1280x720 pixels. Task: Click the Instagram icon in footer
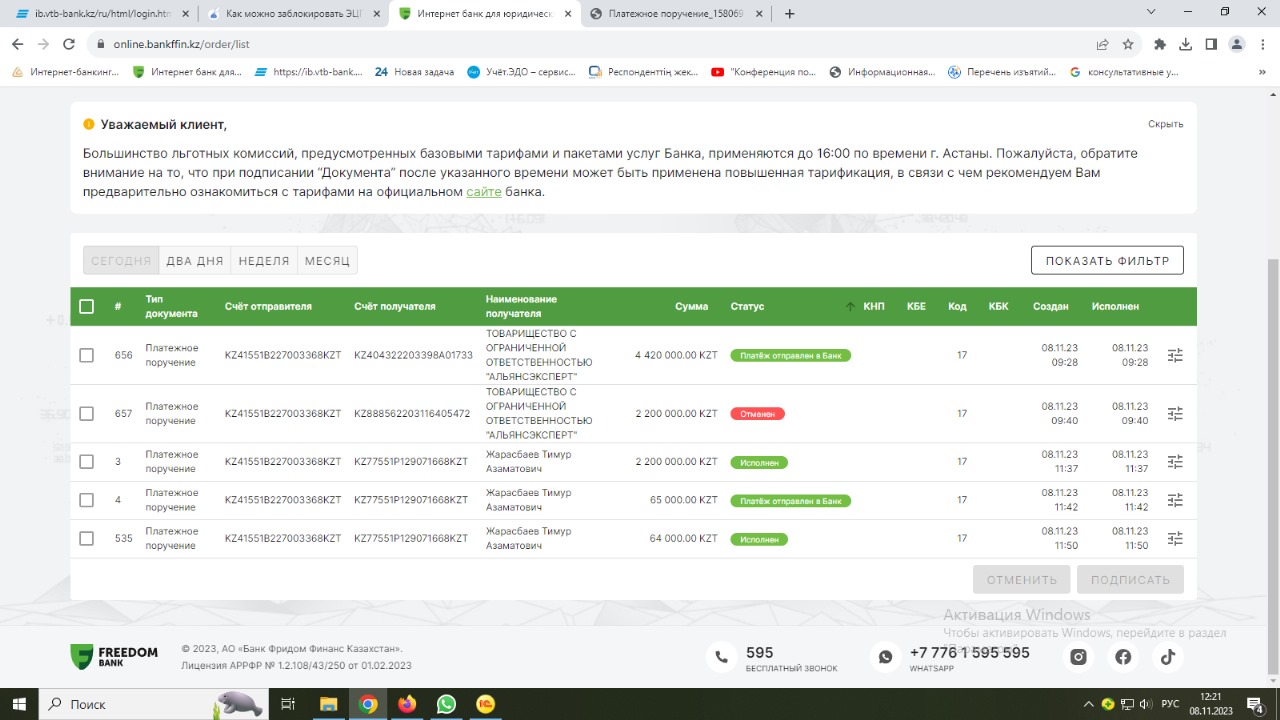[1079, 657]
